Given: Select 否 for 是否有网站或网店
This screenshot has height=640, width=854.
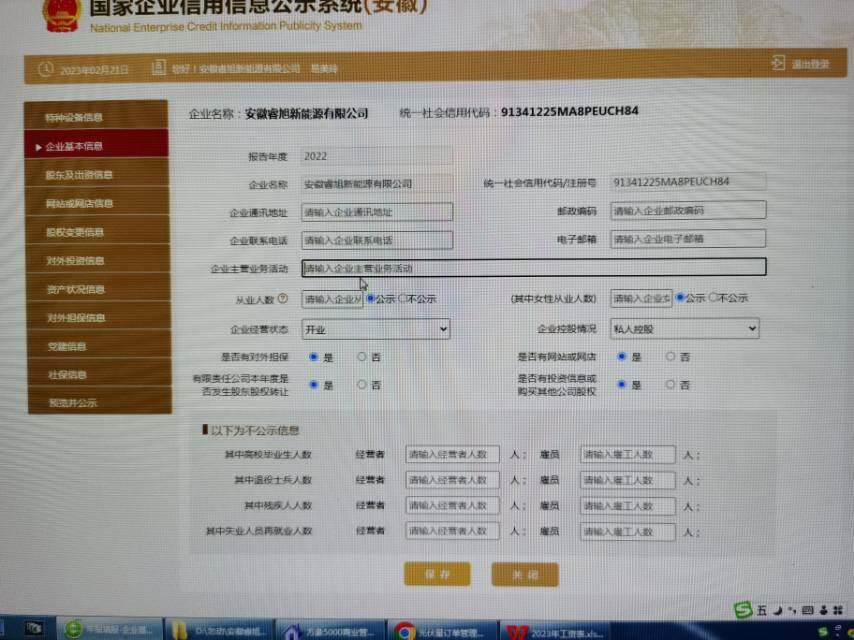Looking at the screenshot, I should (x=670, y=357).
